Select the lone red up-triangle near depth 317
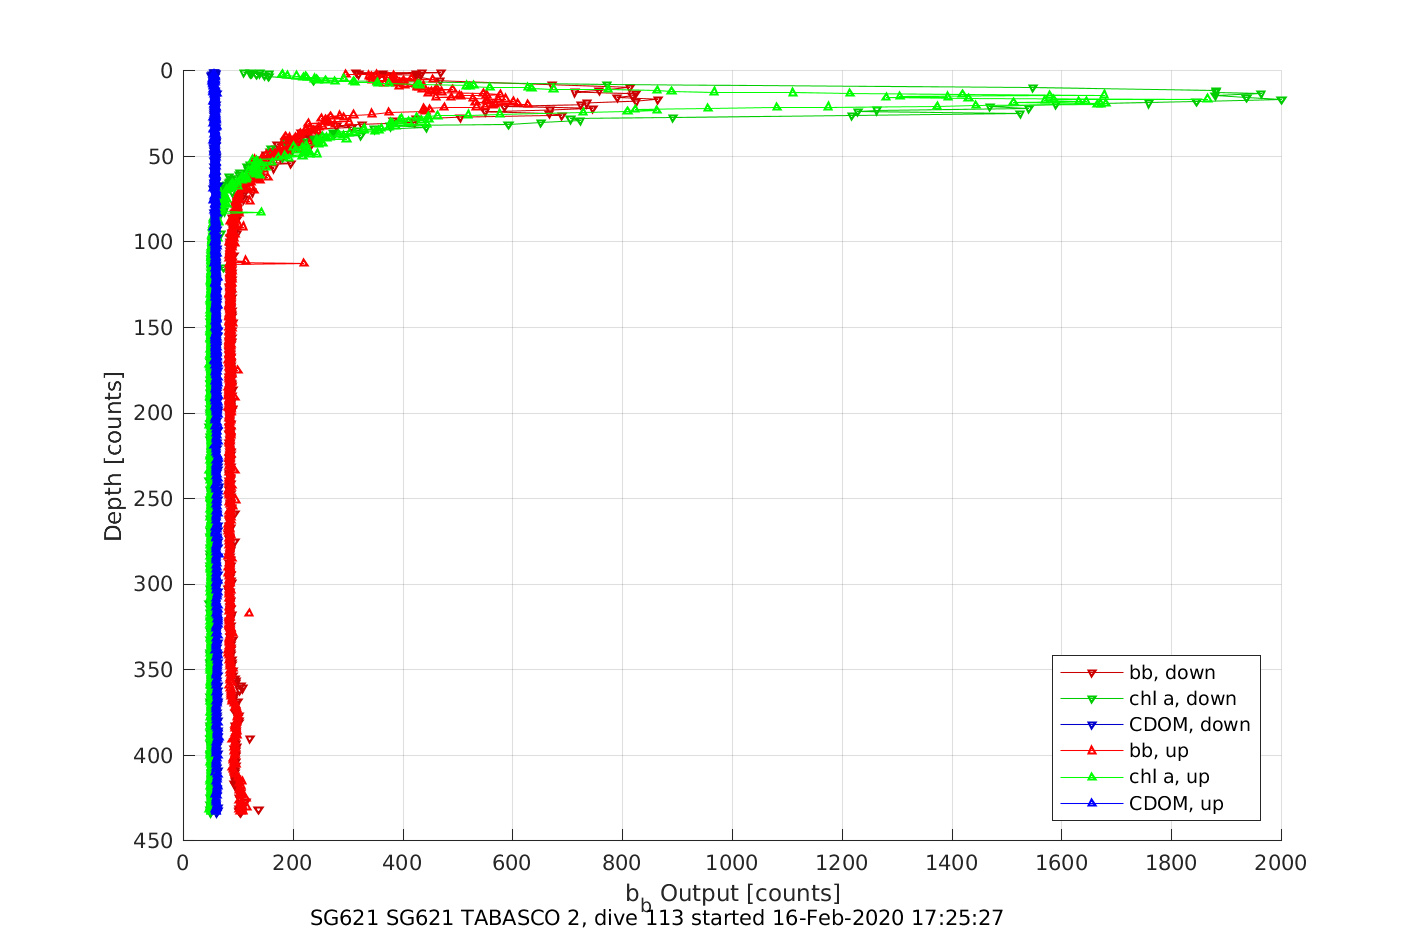This screenshot has width=1417, height=945. pos(249,612)
